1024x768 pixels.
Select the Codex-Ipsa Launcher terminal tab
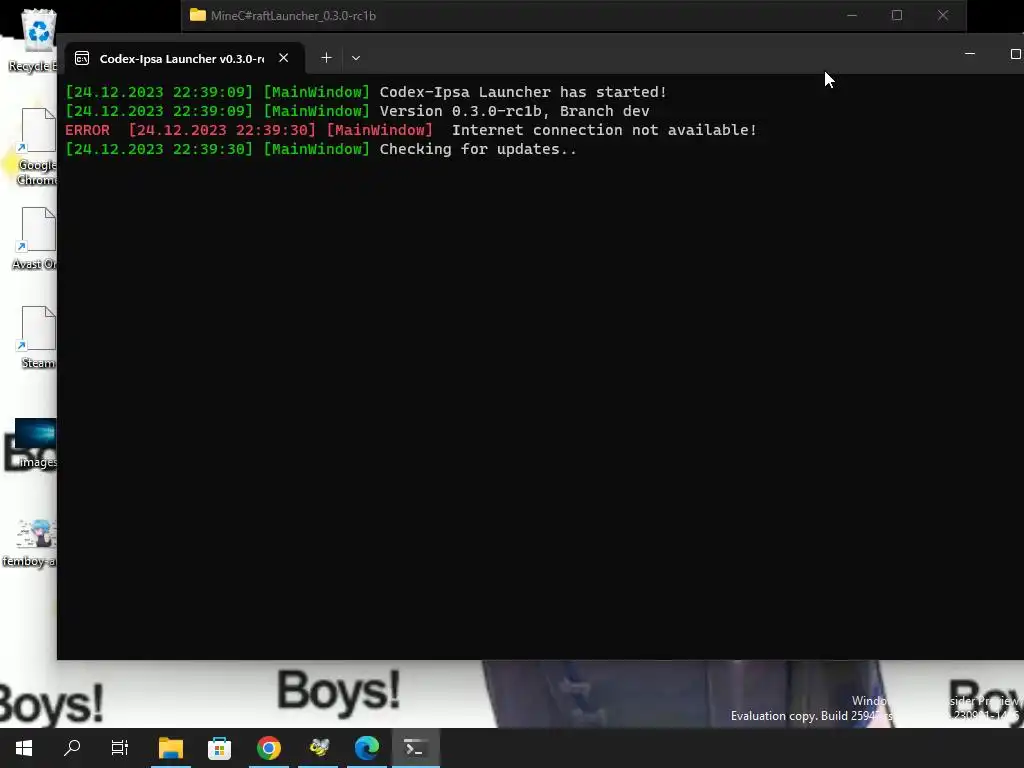point(184,58)
